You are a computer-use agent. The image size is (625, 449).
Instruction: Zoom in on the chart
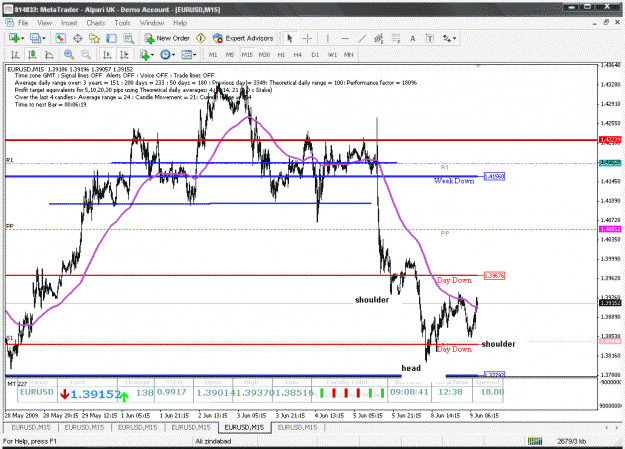pos(69,55)
